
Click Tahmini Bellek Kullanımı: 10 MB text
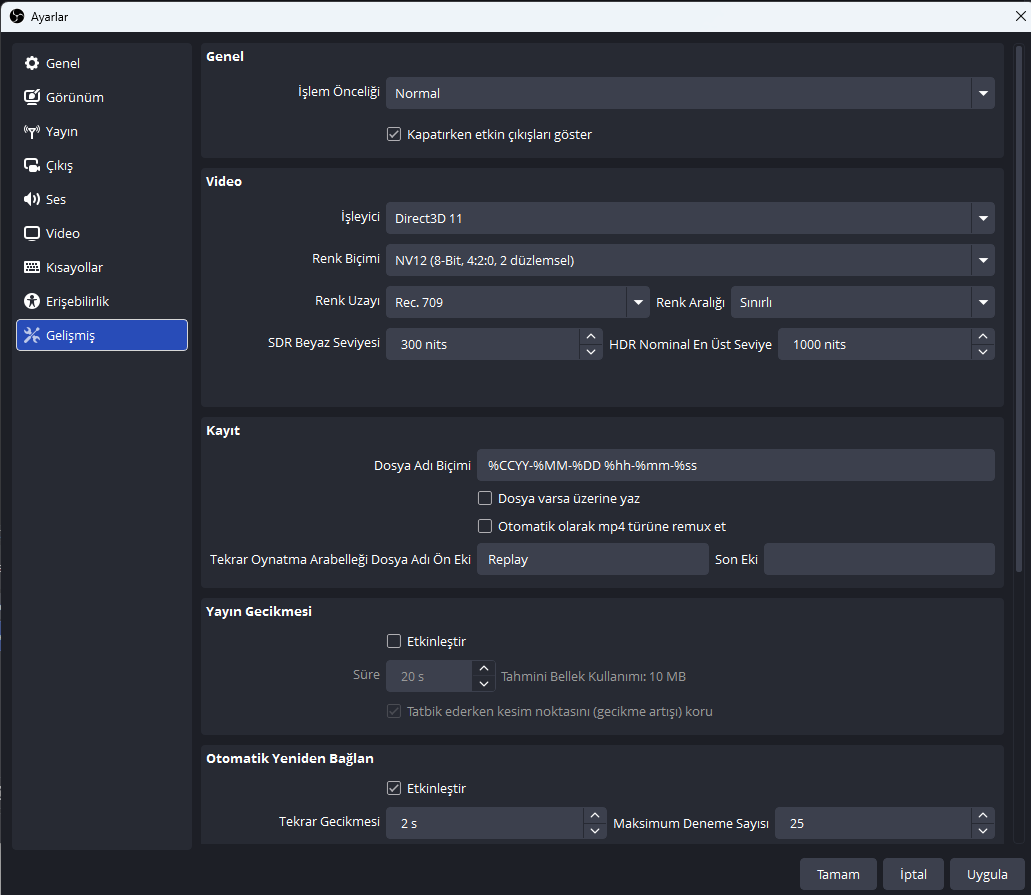coord(593,676)
